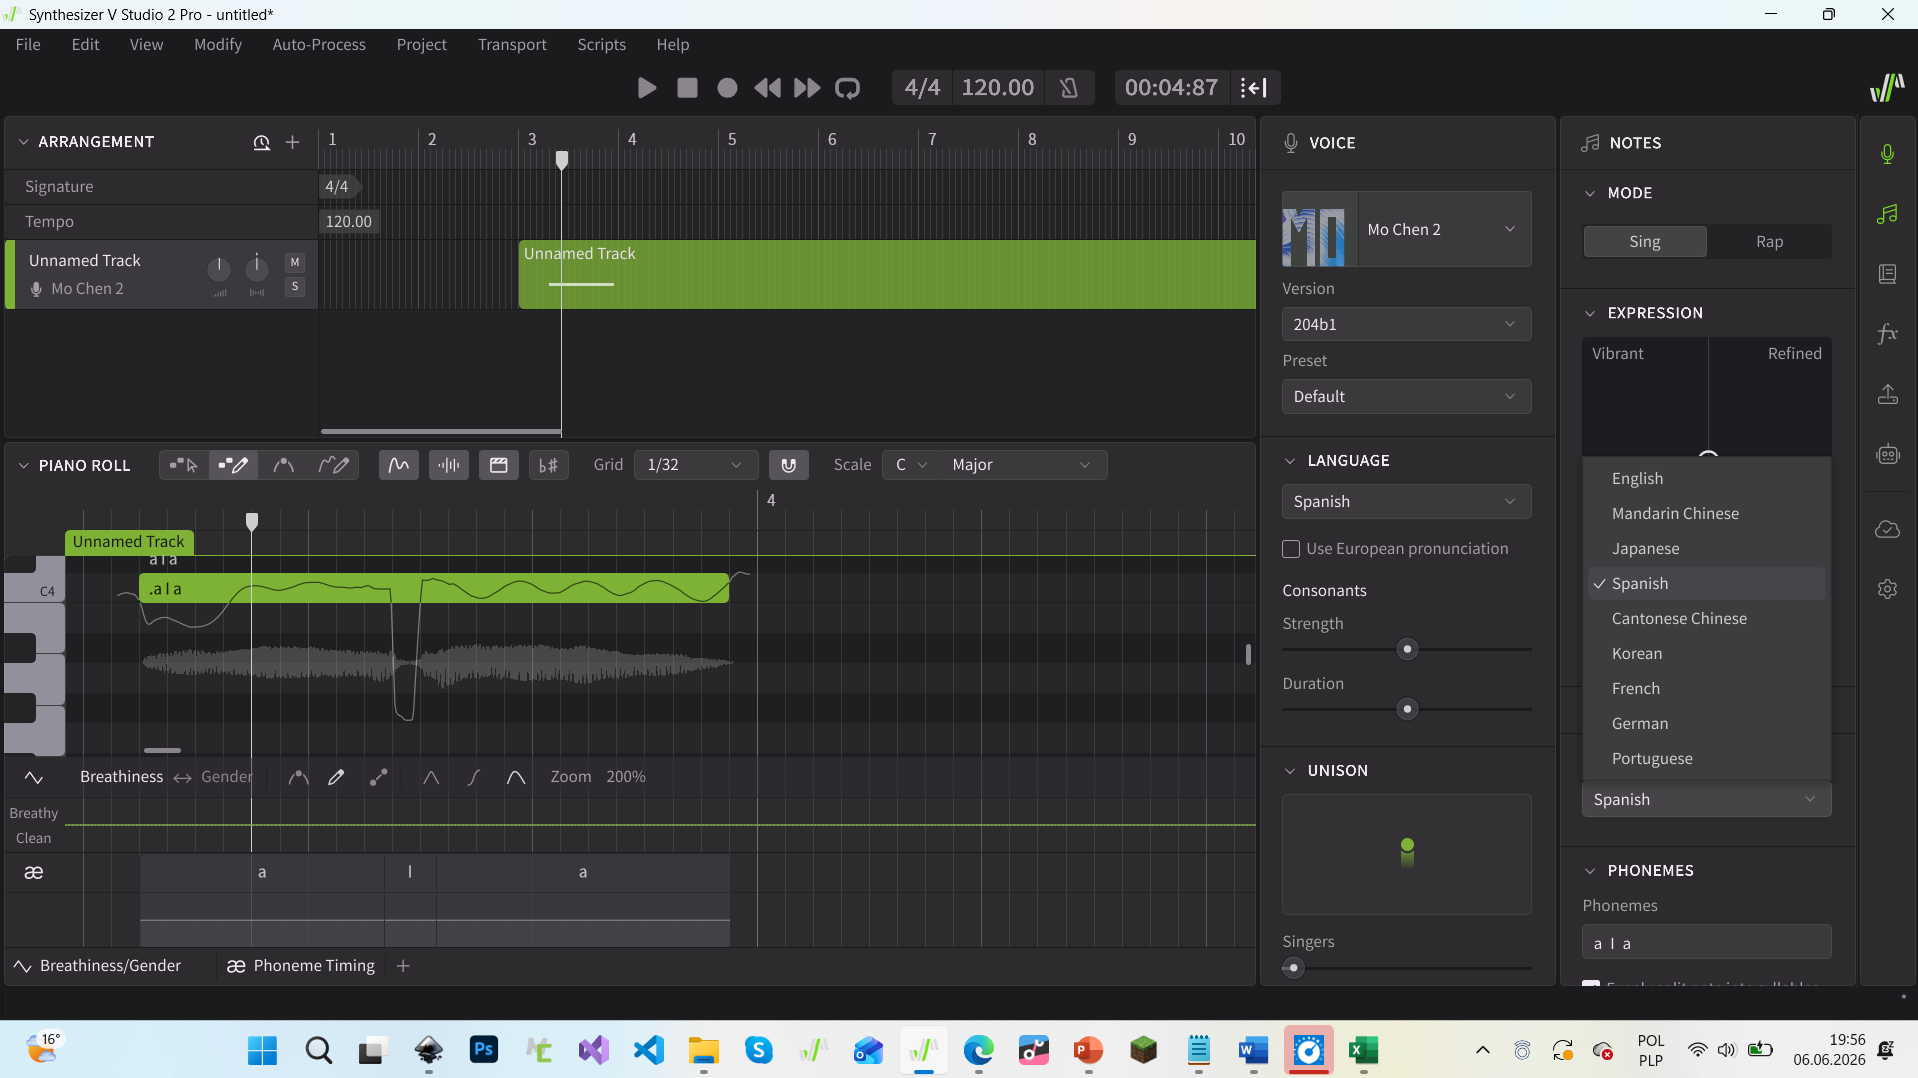Toggle waveform display in piano roll
The image size is (1918, 1078).
[x=449, y=465]
